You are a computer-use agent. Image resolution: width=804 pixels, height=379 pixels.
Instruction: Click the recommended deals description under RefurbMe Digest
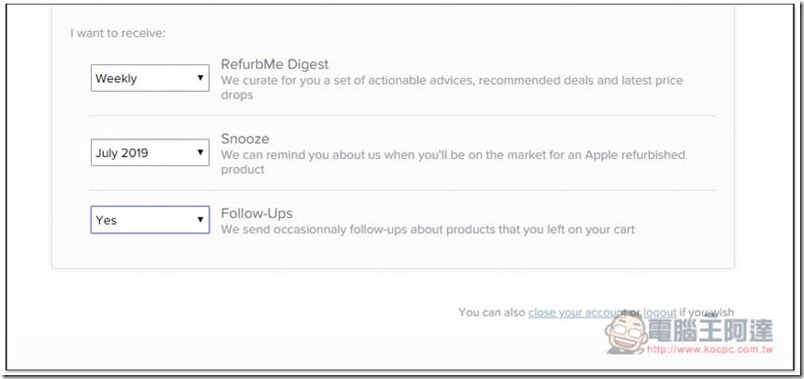coord(452,88)
